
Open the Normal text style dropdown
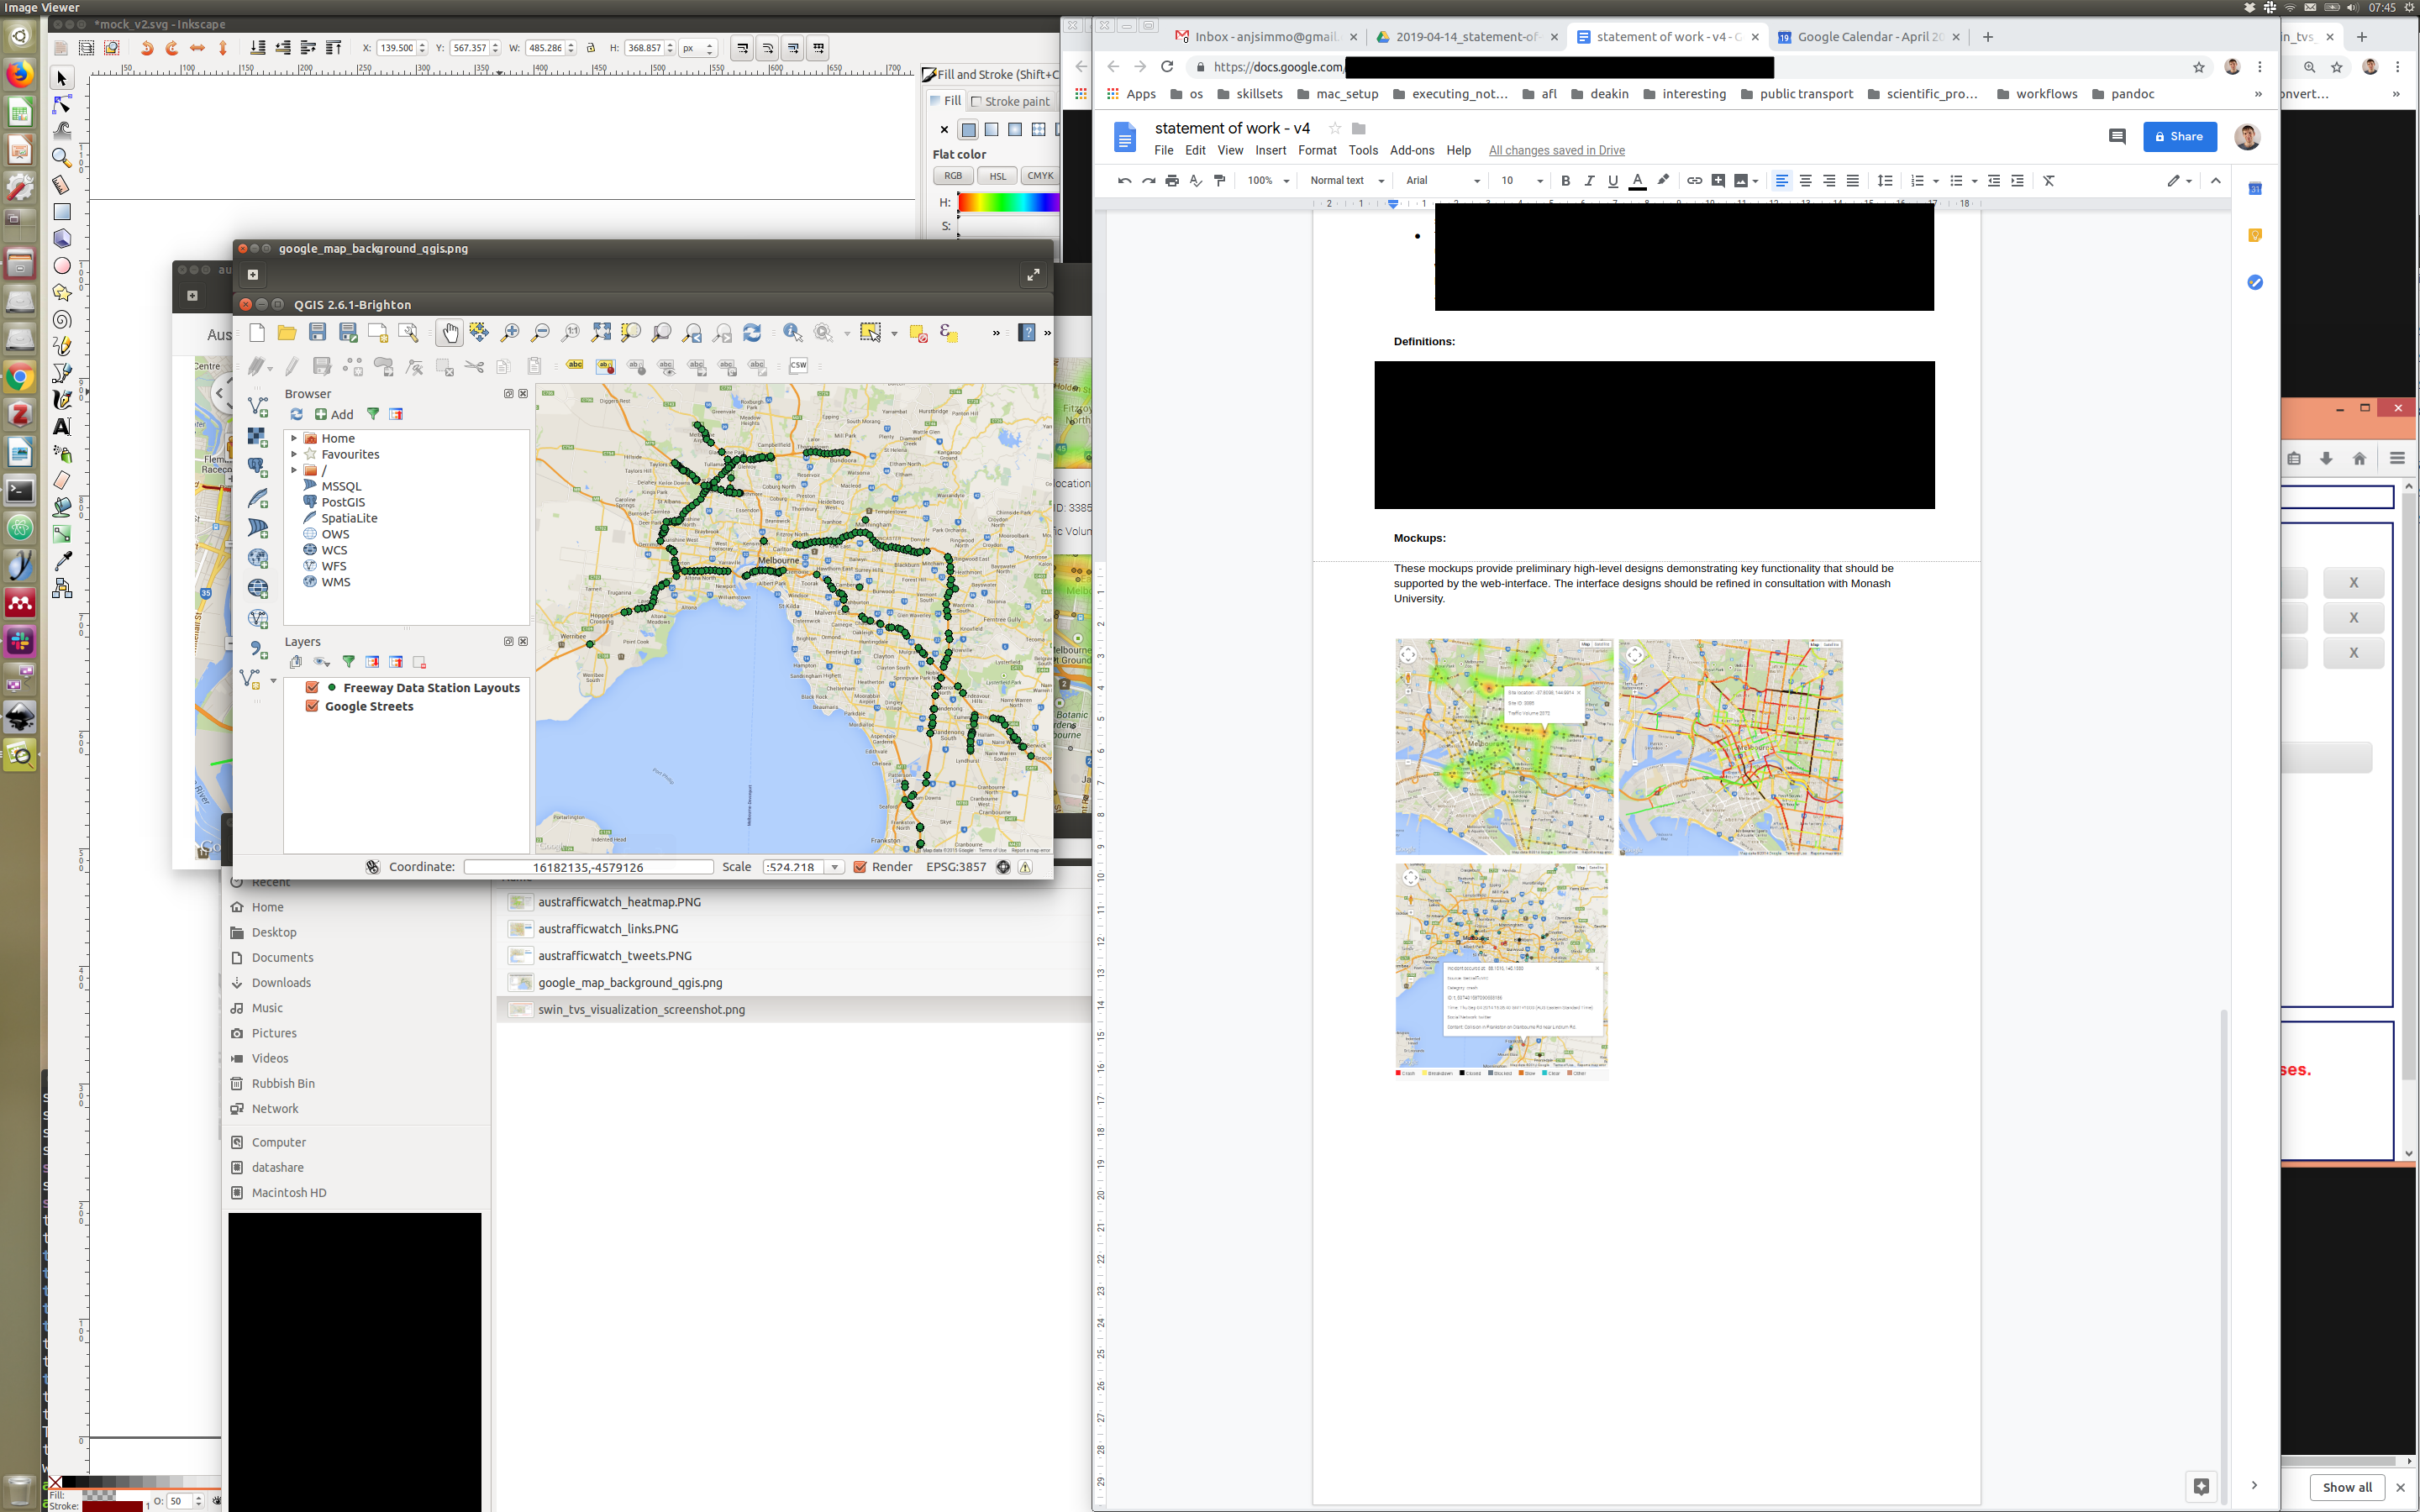tap(1346, 181)
